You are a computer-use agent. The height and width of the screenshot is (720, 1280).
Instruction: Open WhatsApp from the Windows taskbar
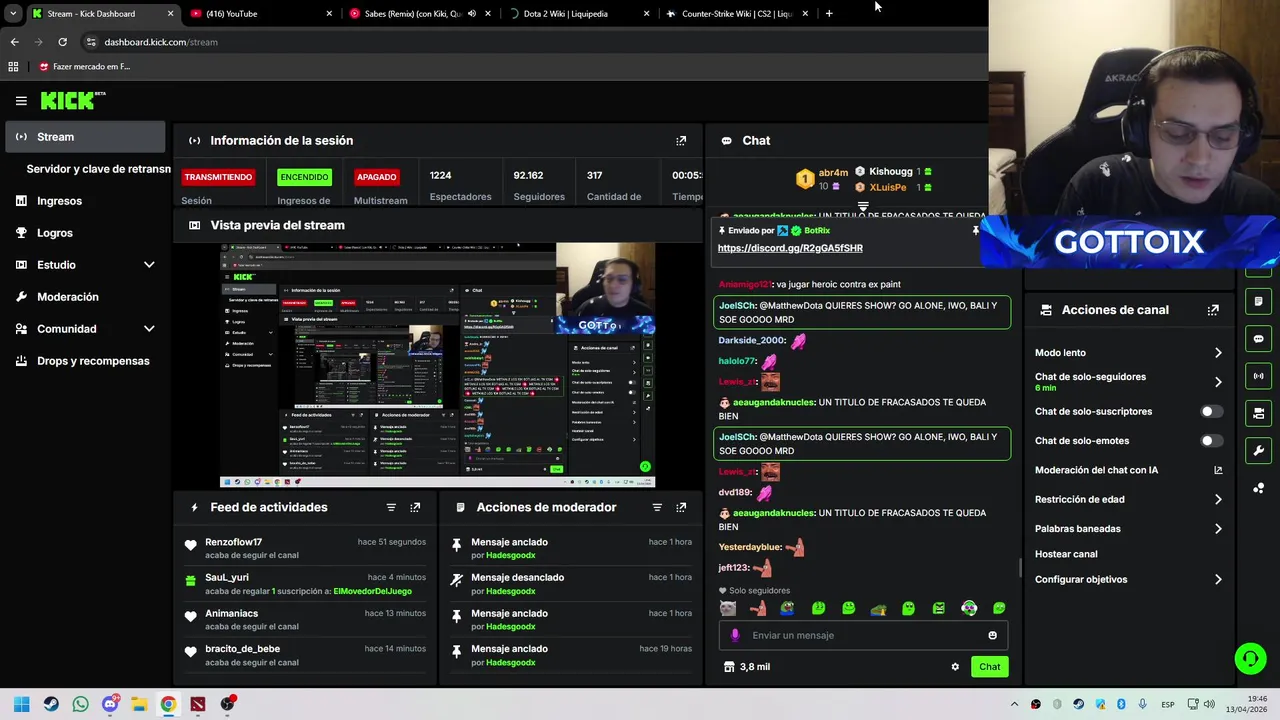point(80,704)
